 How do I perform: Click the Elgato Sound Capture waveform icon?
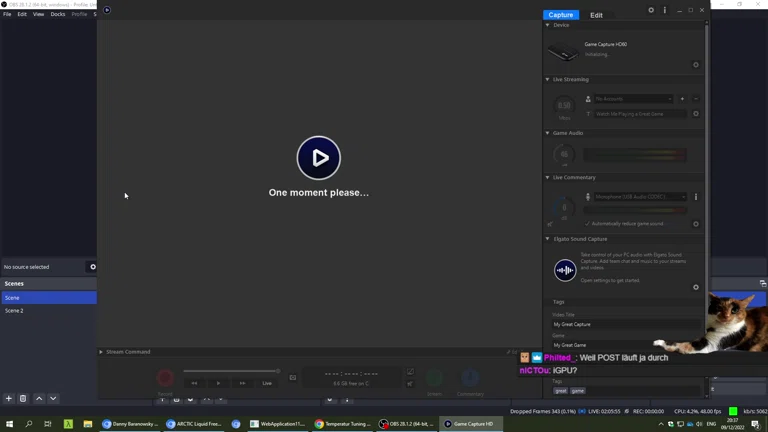pyautogui.click(x=565, y=270)
